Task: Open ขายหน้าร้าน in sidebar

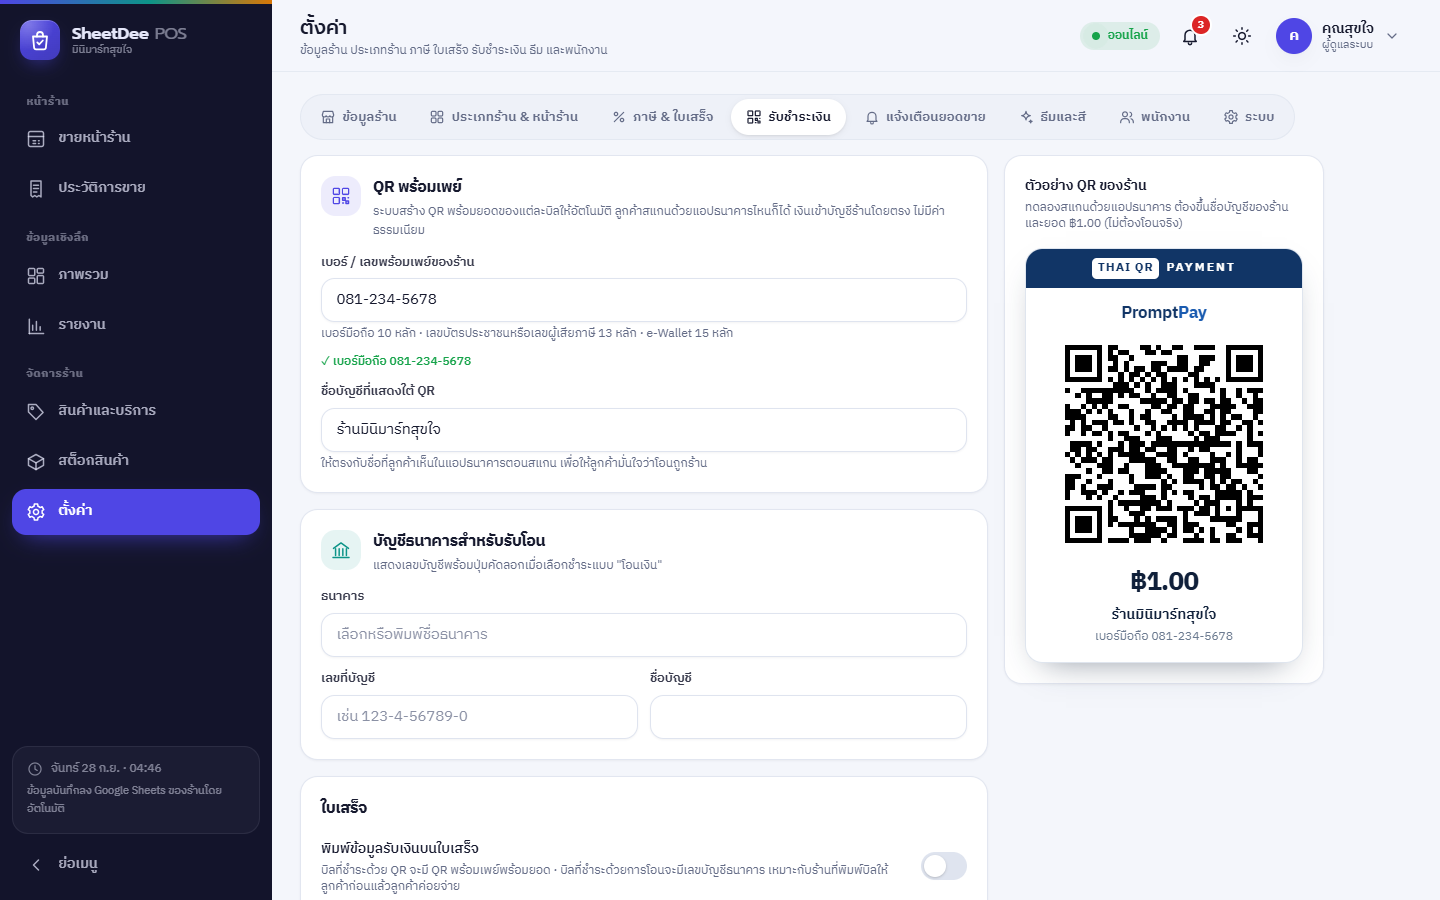Action: pos(136,138)
